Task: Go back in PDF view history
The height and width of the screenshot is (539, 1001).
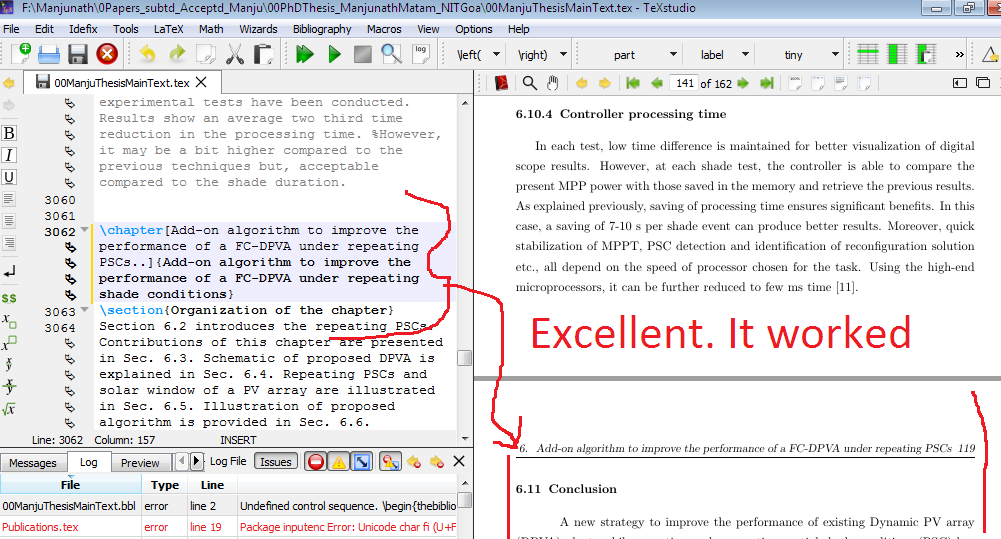Action: coord(582,83)
